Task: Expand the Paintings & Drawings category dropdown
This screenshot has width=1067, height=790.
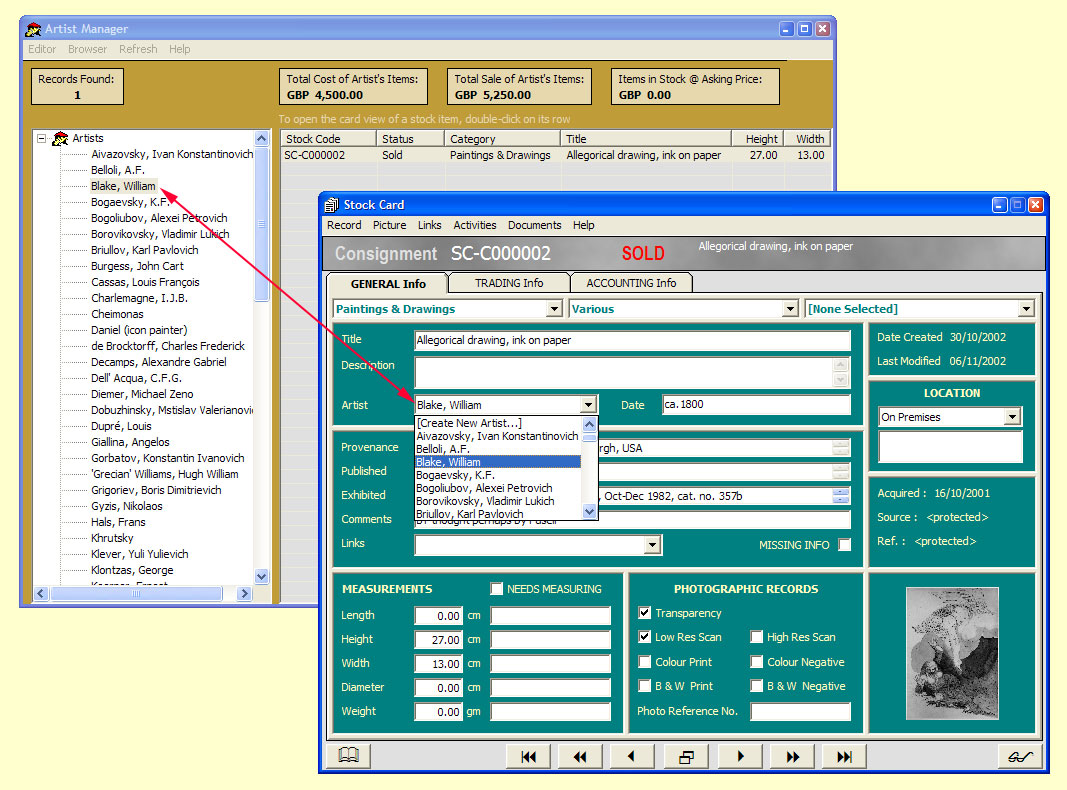Action: pos(555,309)
